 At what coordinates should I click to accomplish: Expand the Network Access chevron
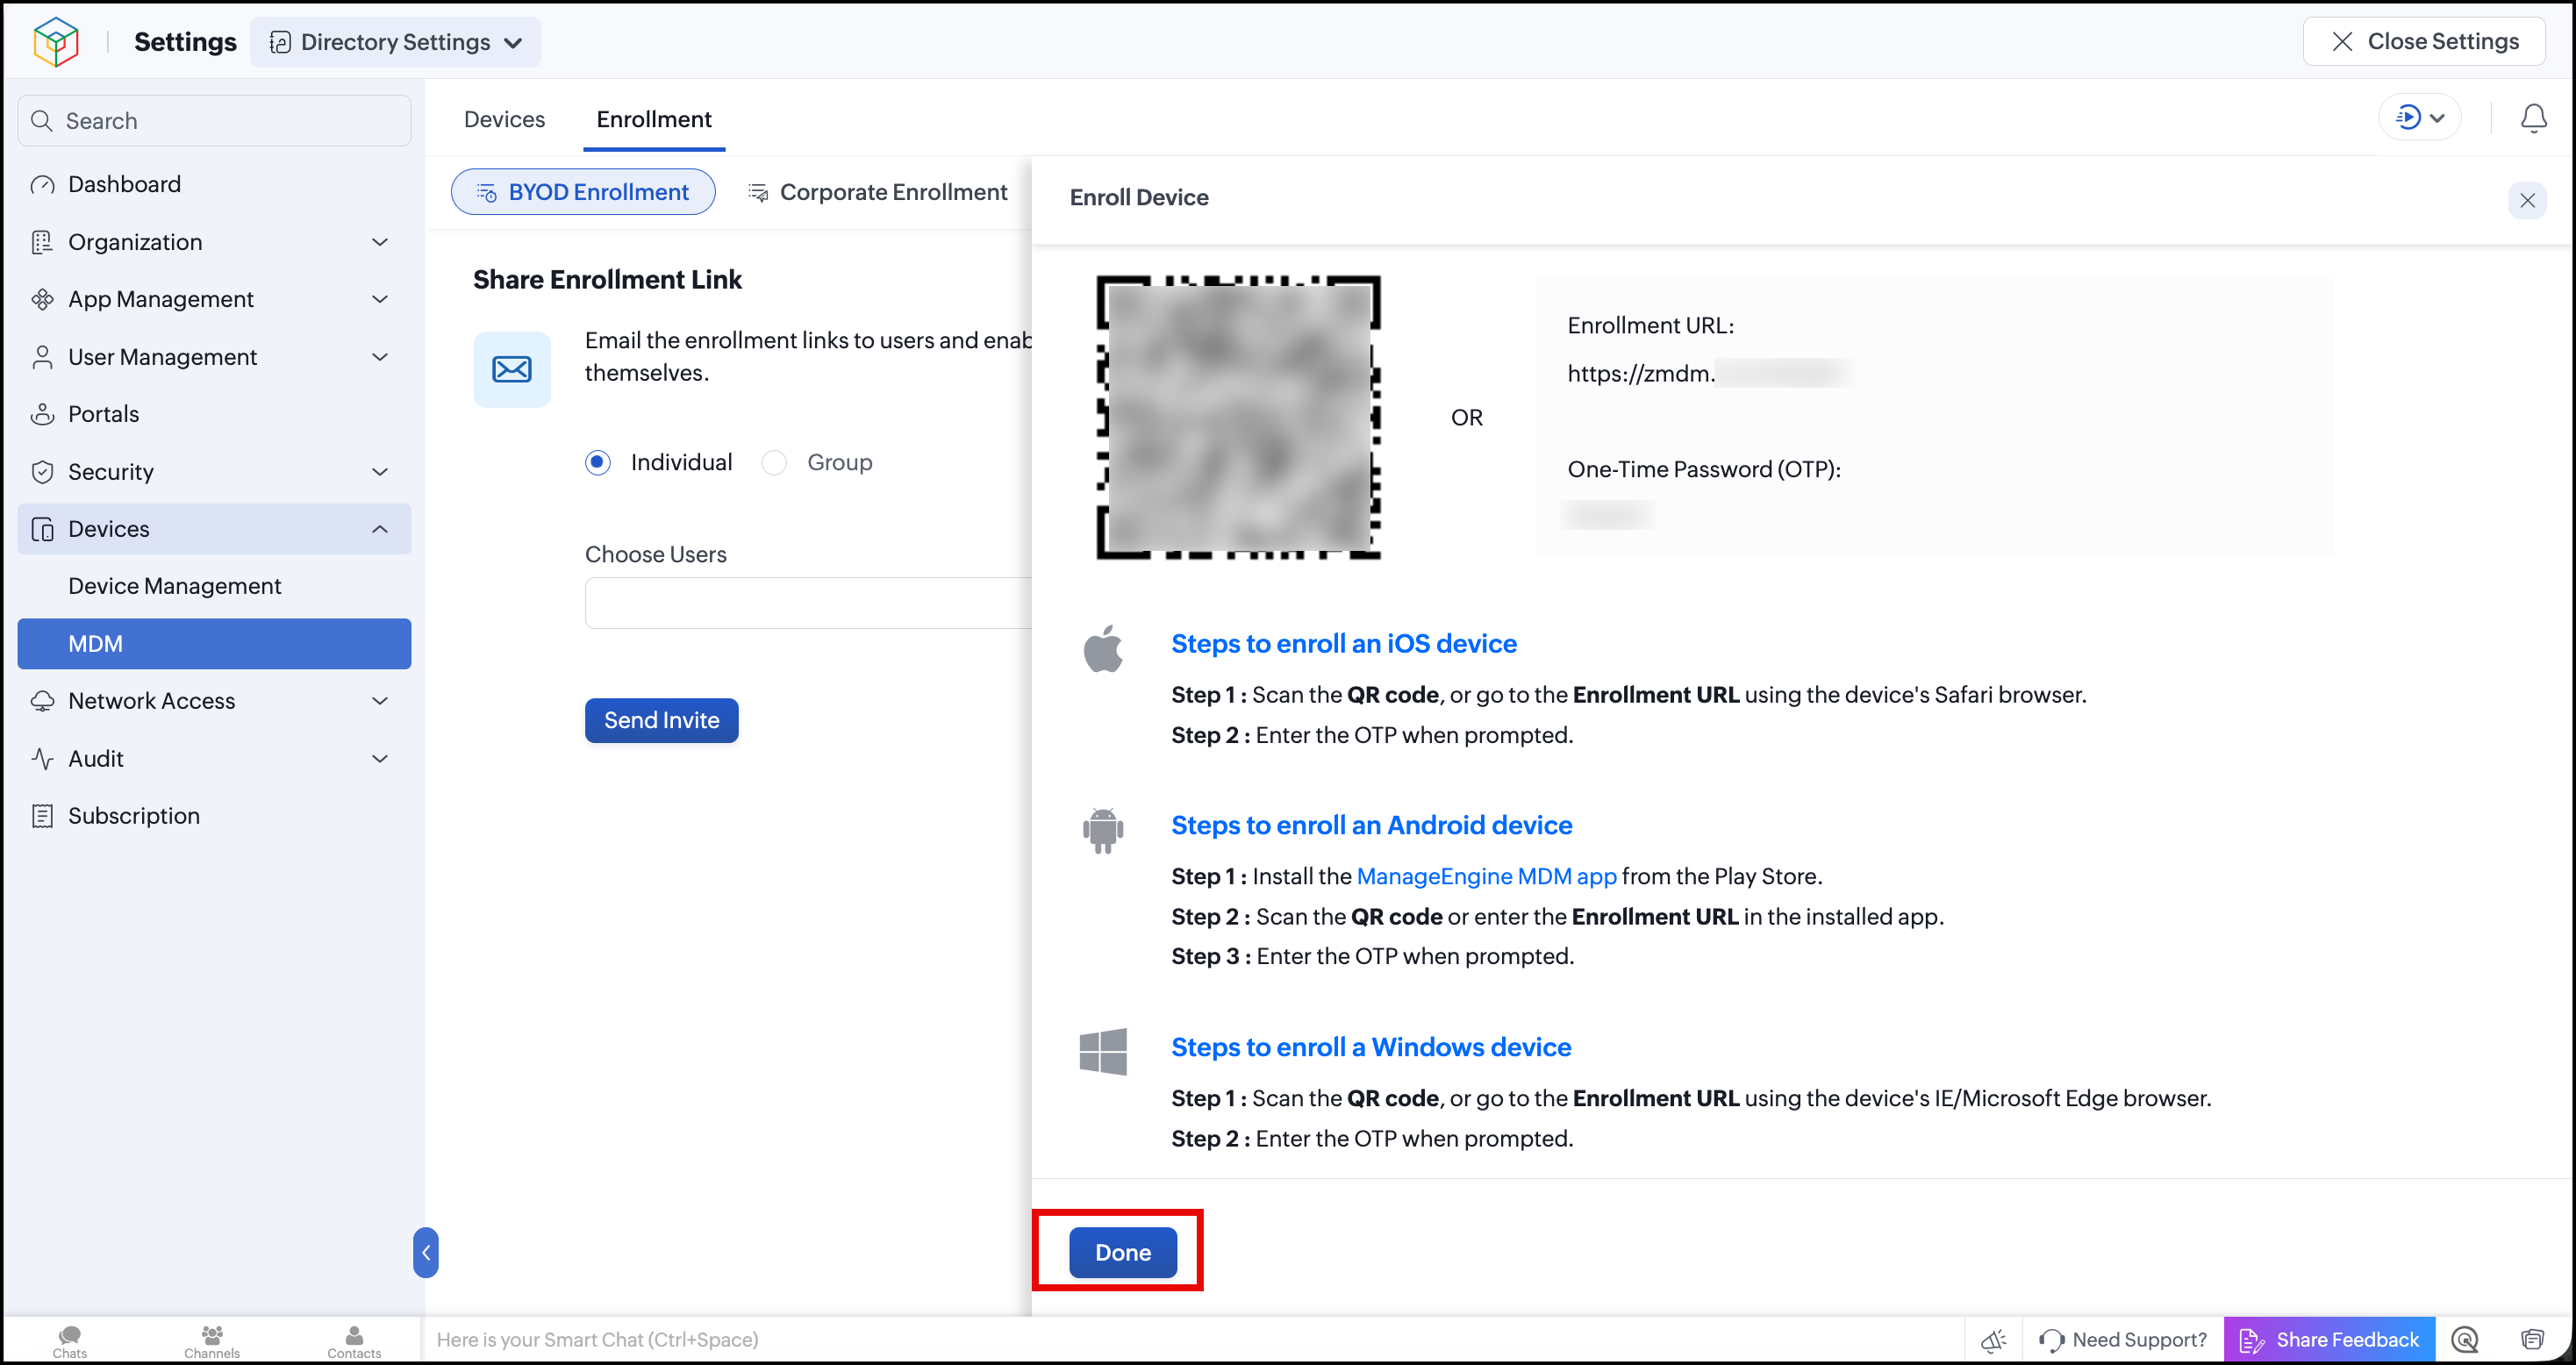380,701
